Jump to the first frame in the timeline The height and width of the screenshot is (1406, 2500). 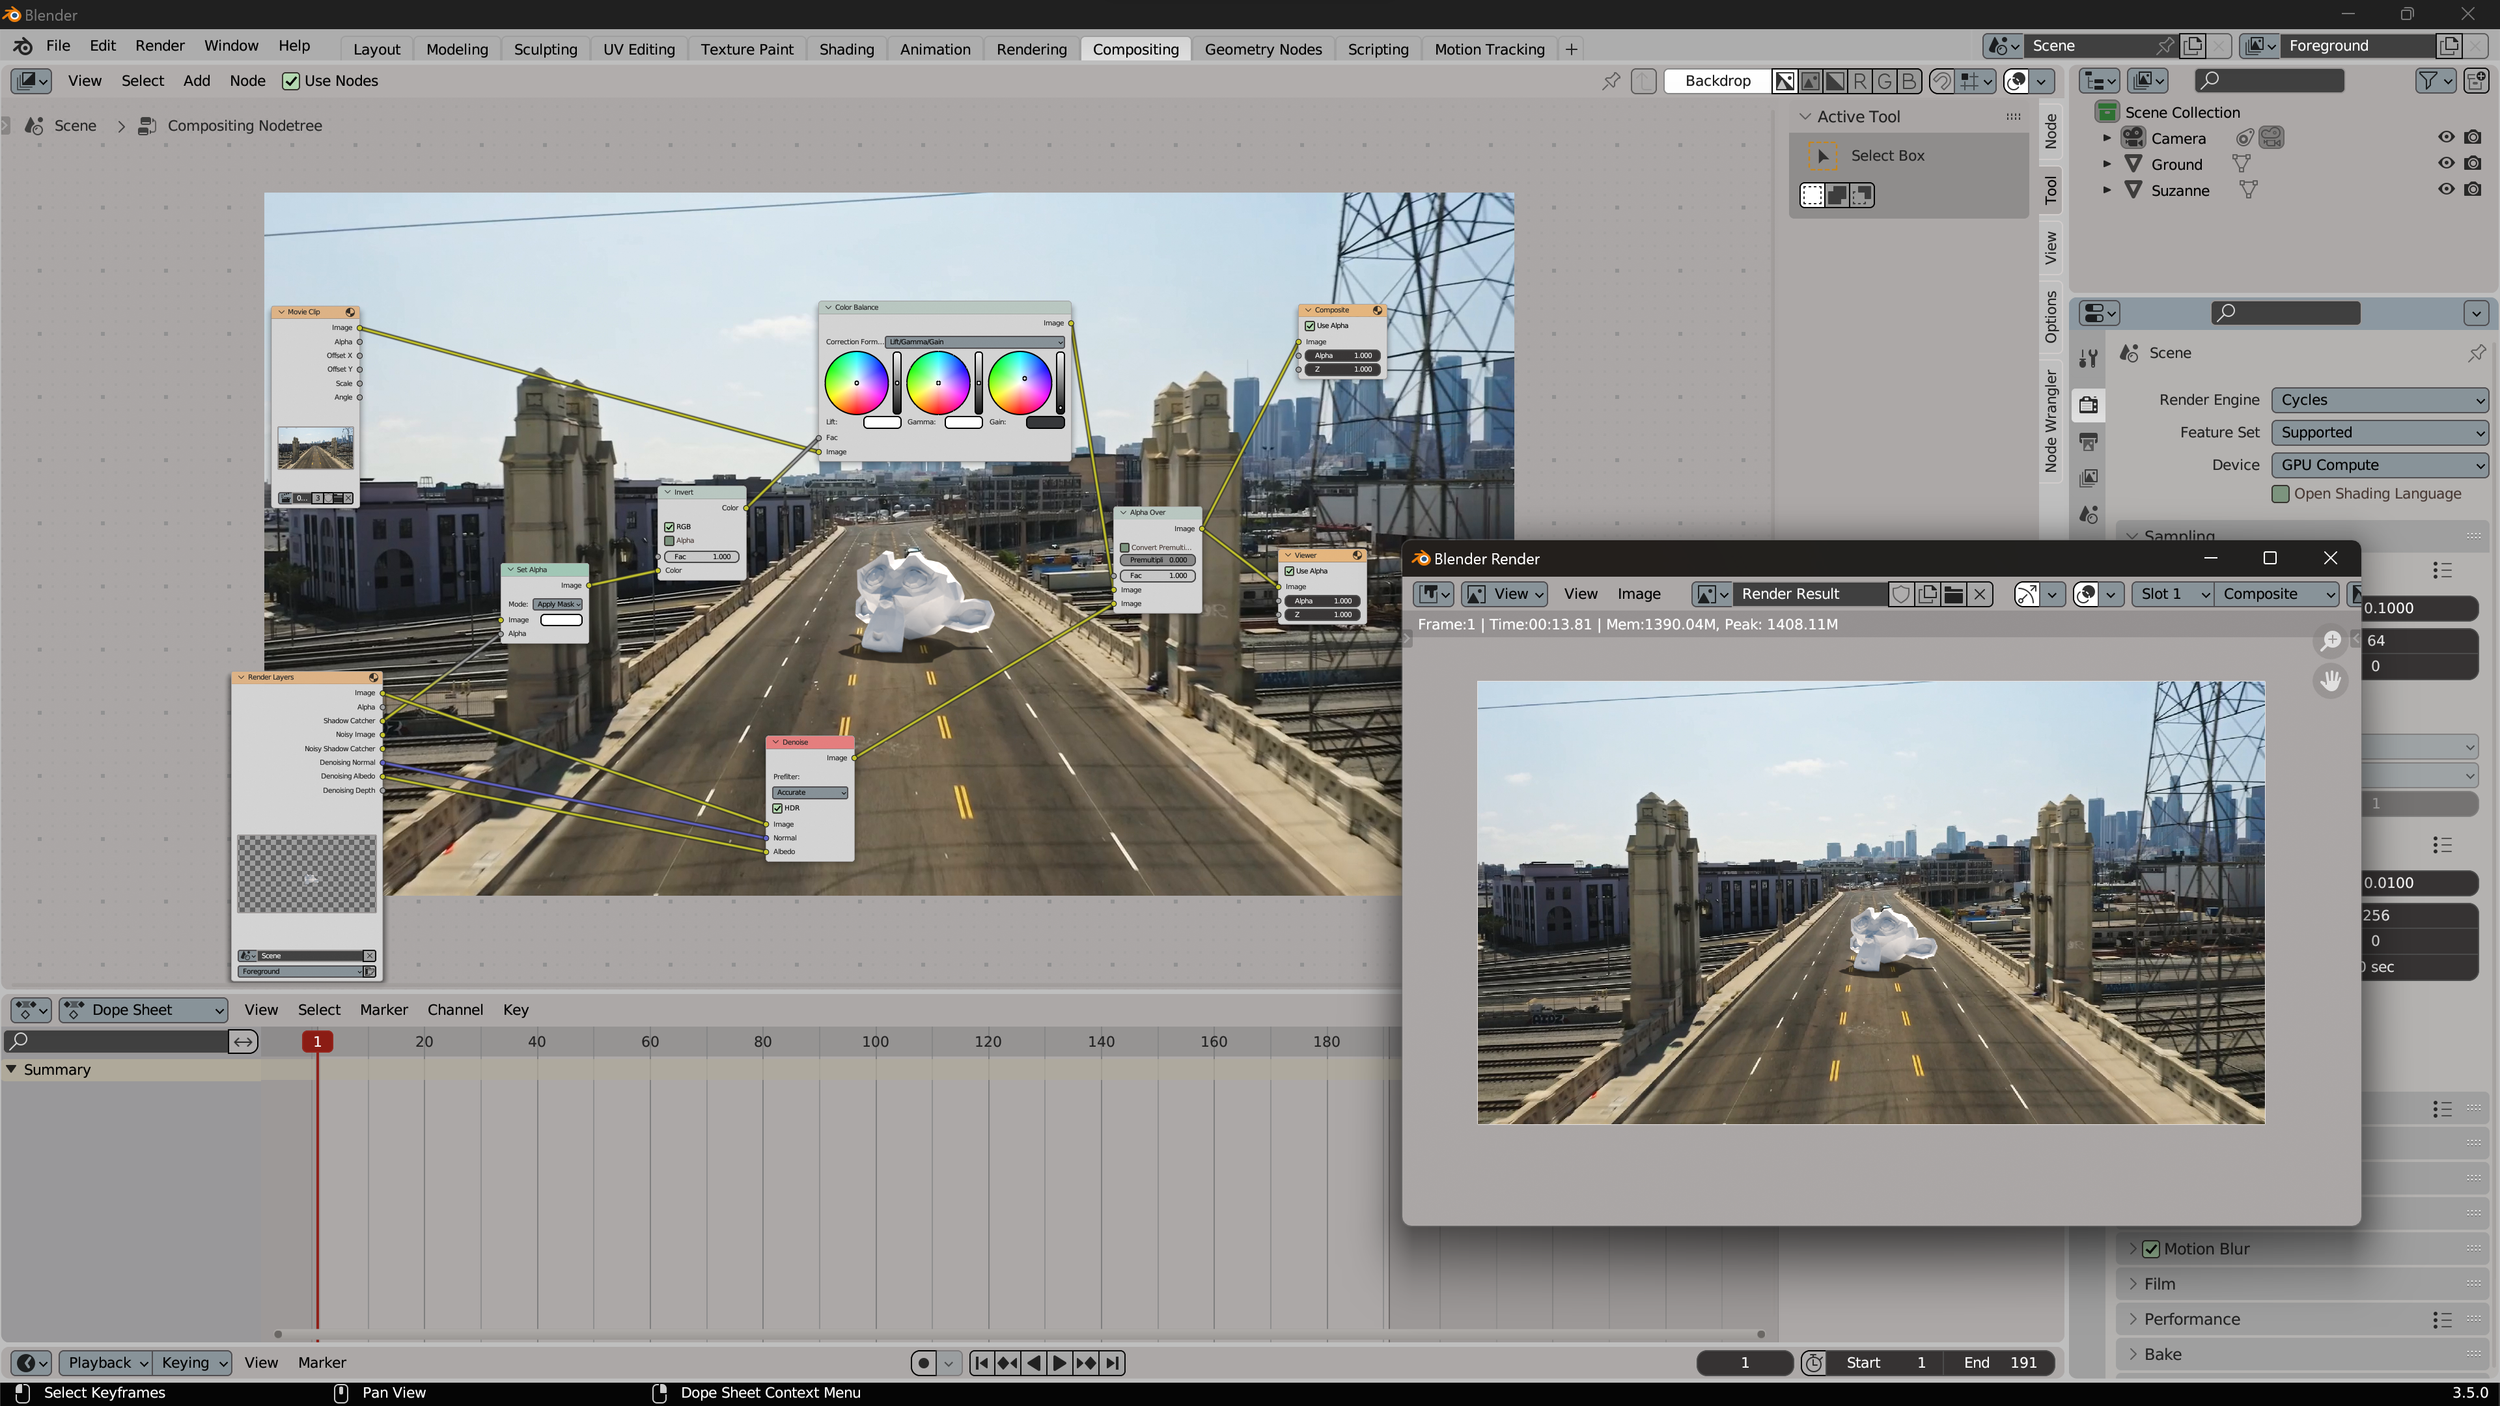pyautogui.click(x=982, y=1363)
